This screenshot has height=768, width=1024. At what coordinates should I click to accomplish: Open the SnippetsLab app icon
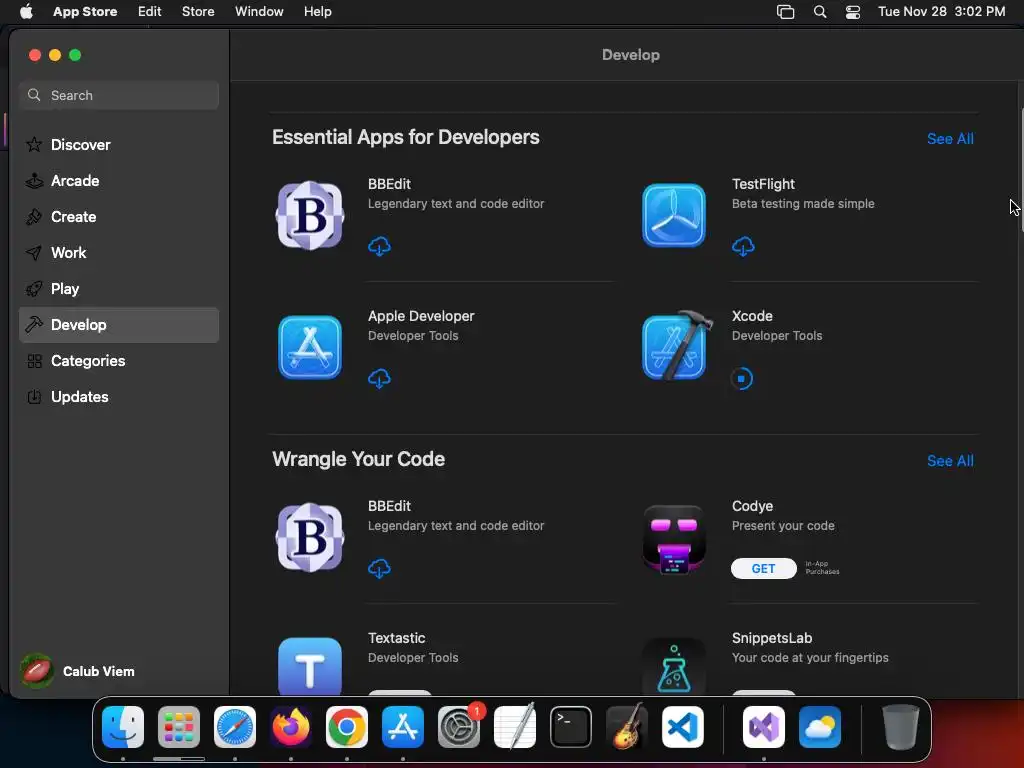click(x=673, y=666)
